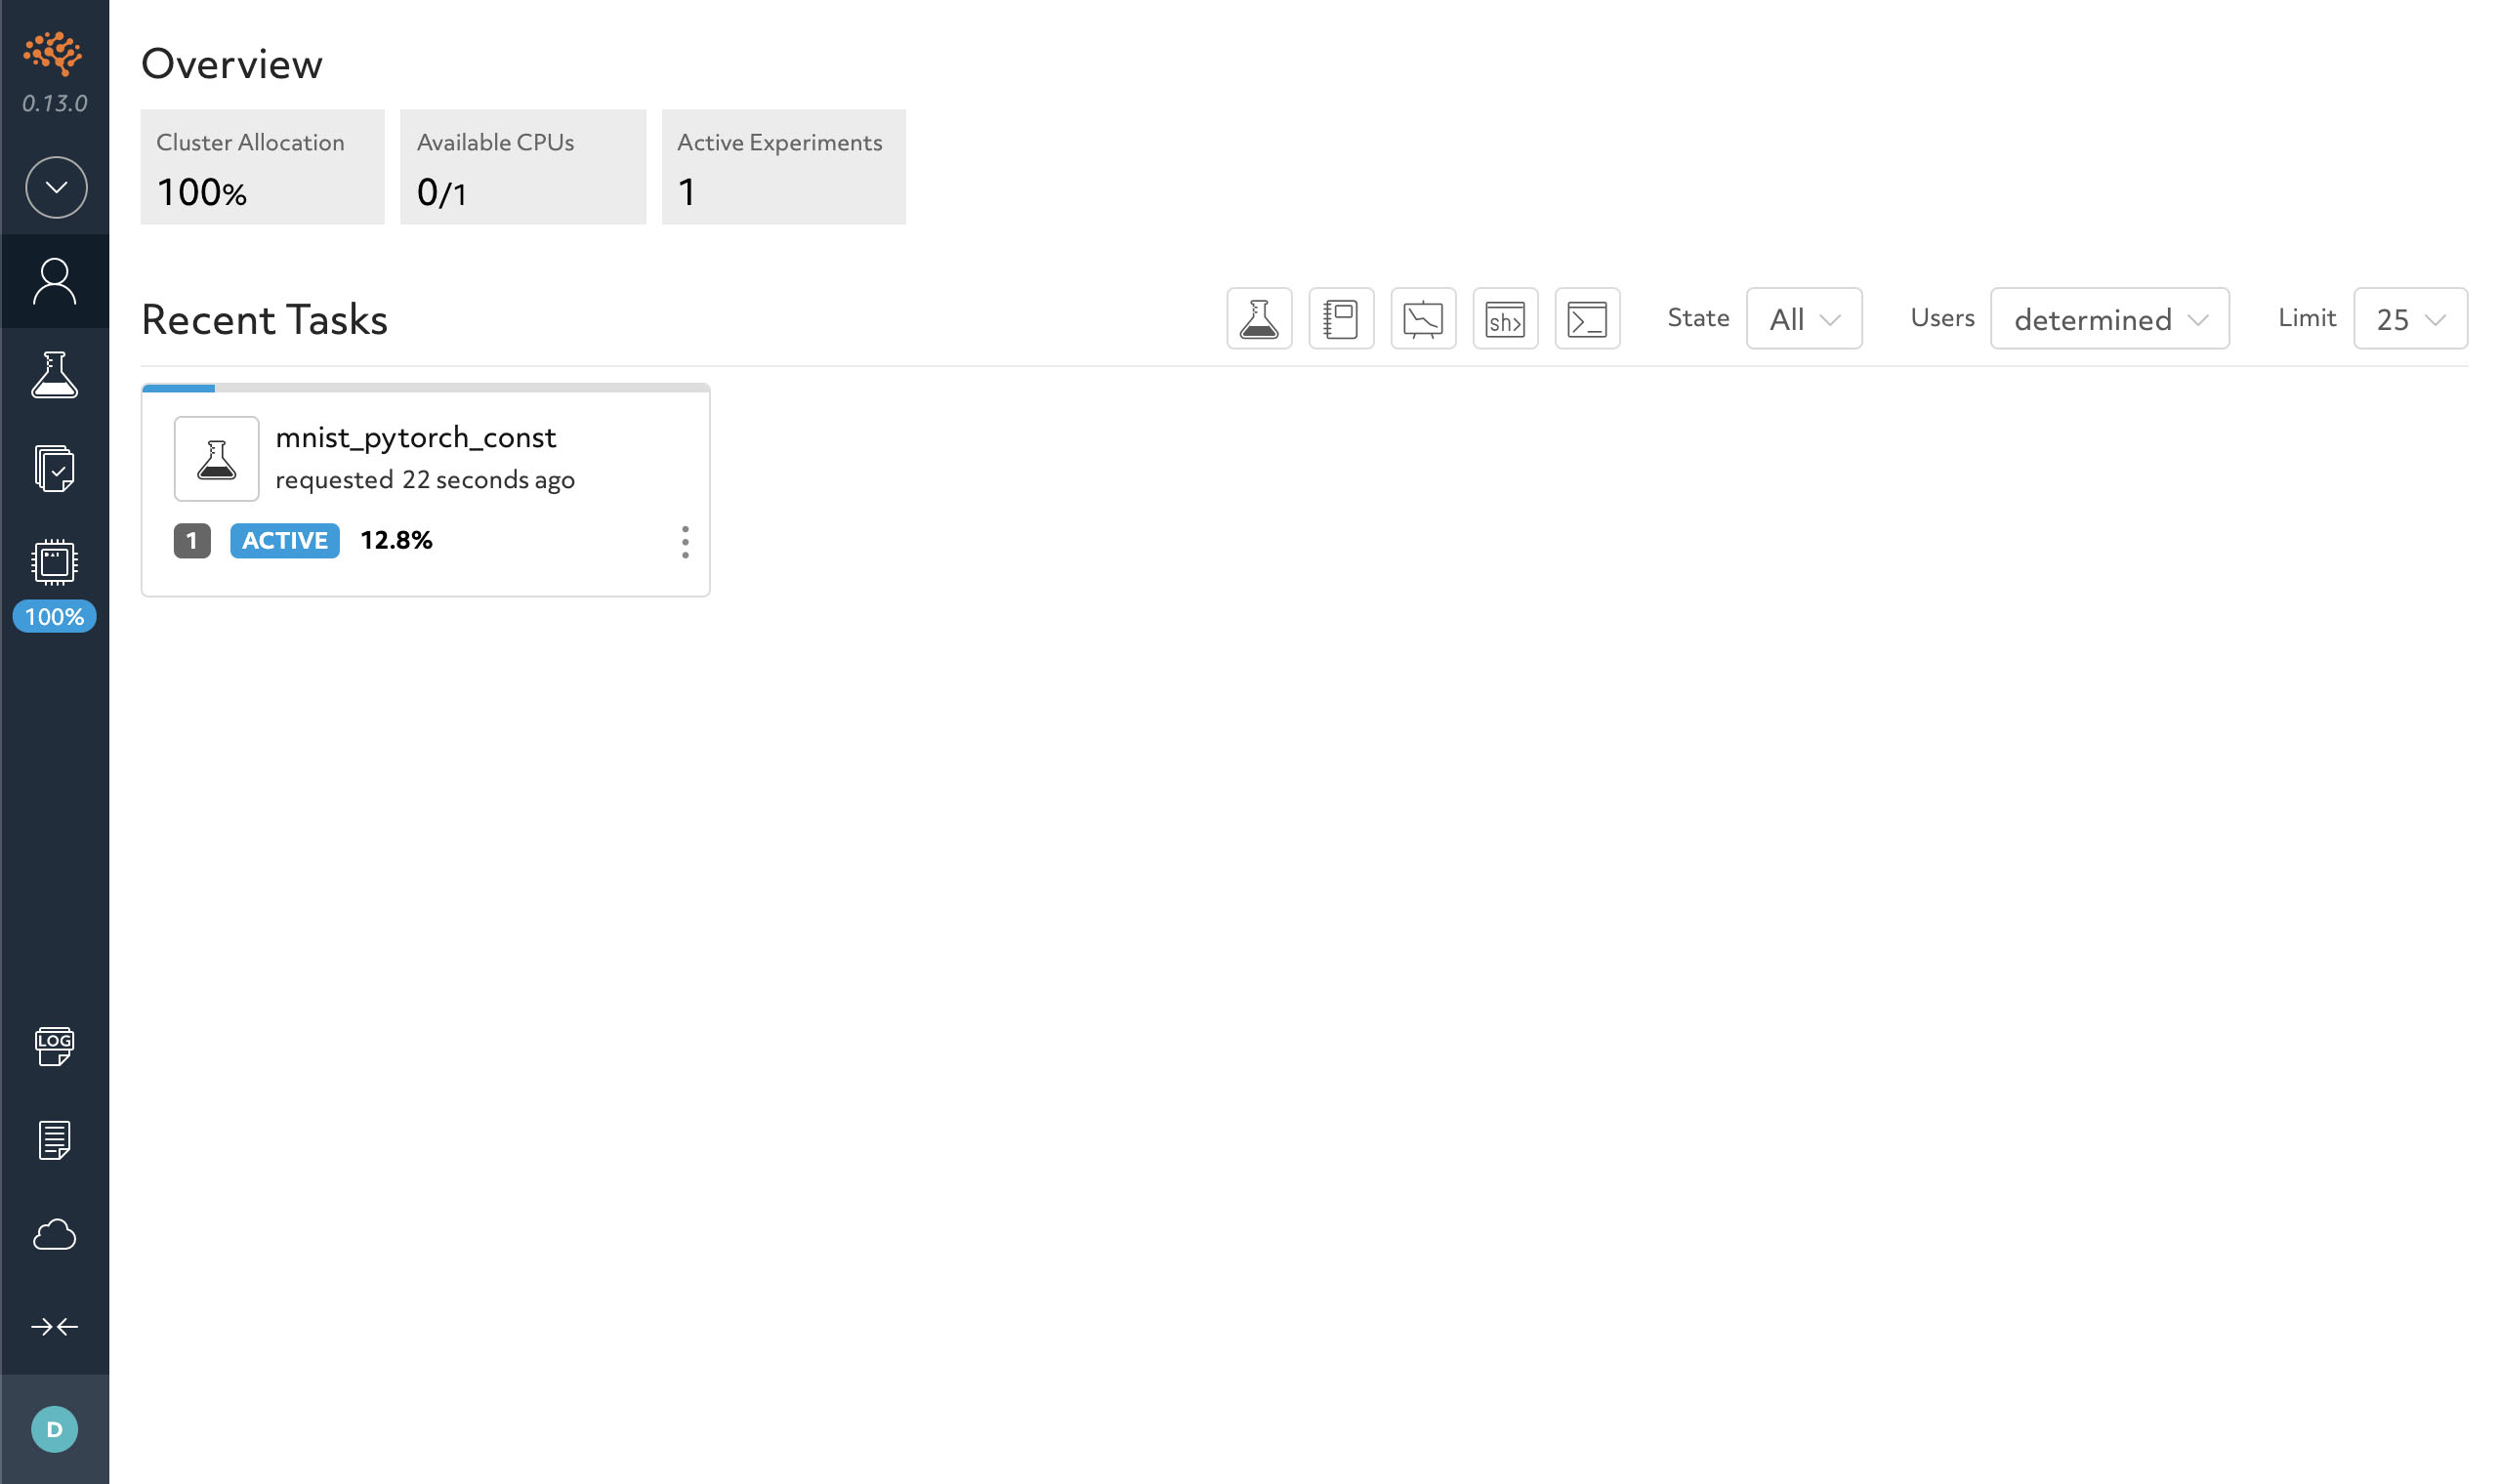2500x1484 pixels.
Task: Click the task card progress bar
Action: [x=426, y=388]
